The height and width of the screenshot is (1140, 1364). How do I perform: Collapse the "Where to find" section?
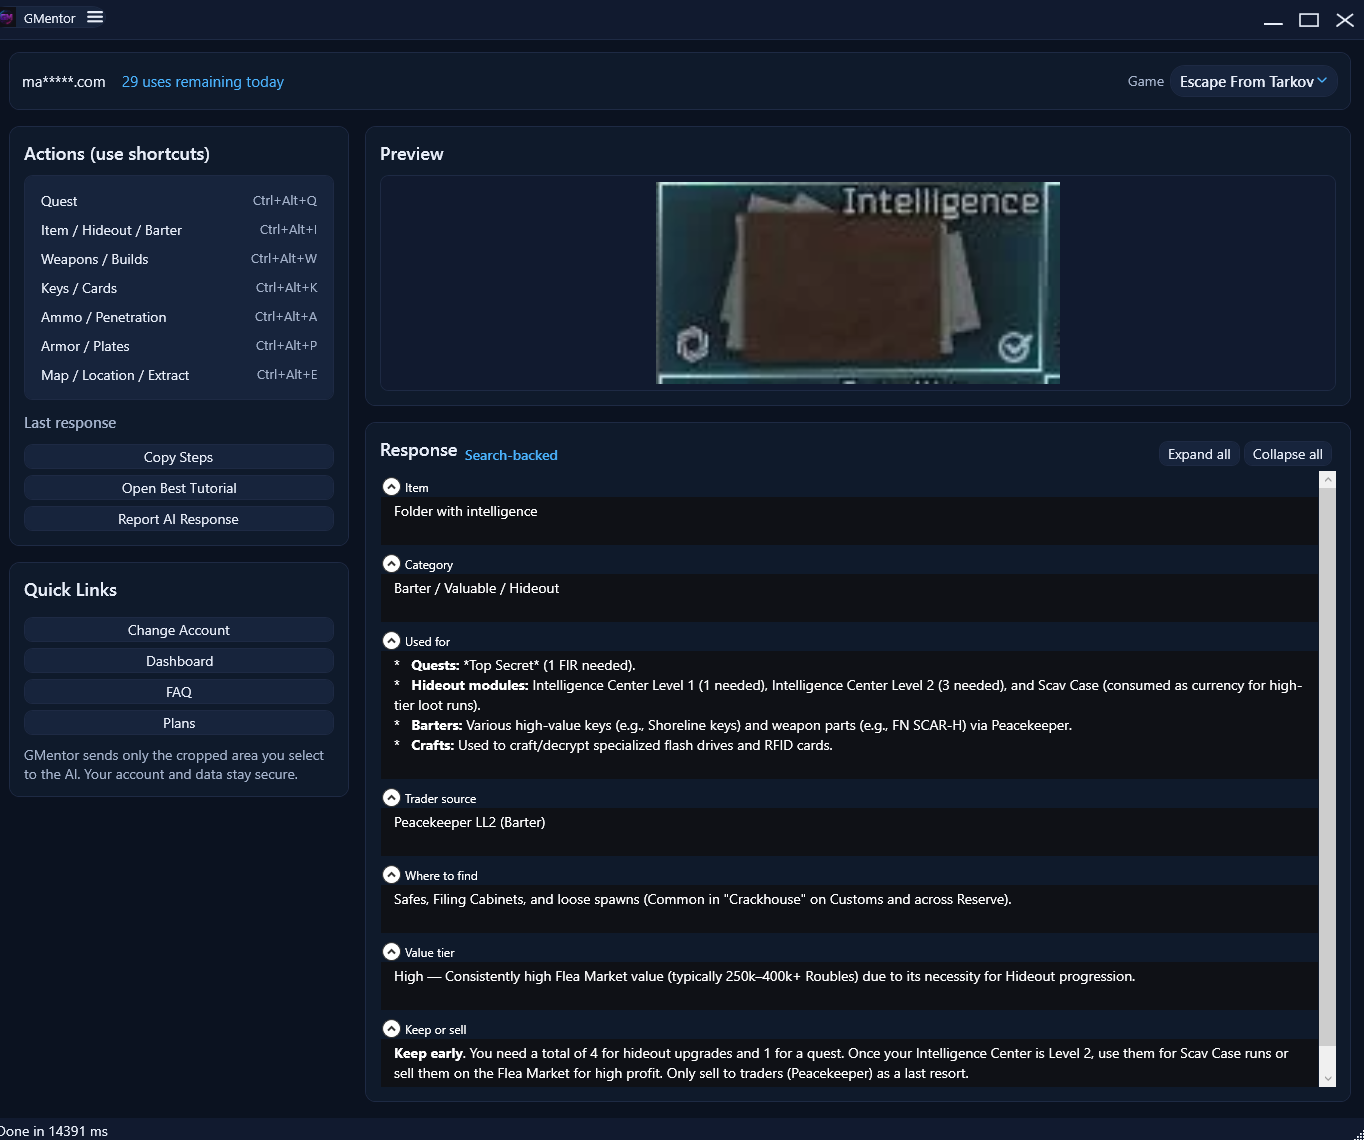[x=391, y=874]
